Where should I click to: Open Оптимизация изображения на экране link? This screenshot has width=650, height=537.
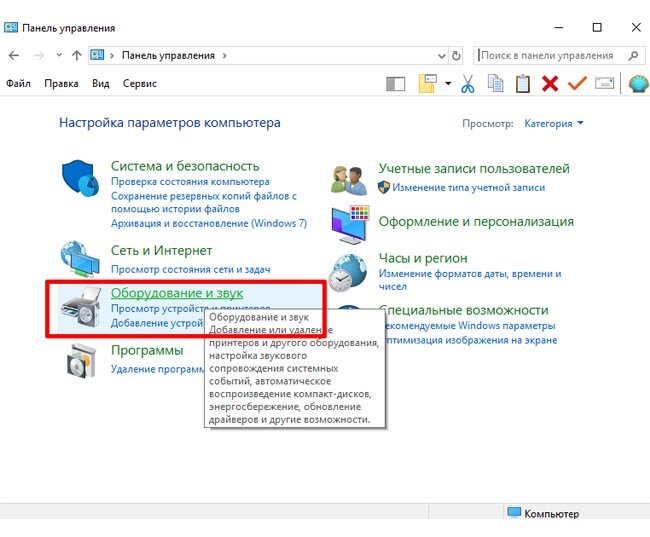472,340
